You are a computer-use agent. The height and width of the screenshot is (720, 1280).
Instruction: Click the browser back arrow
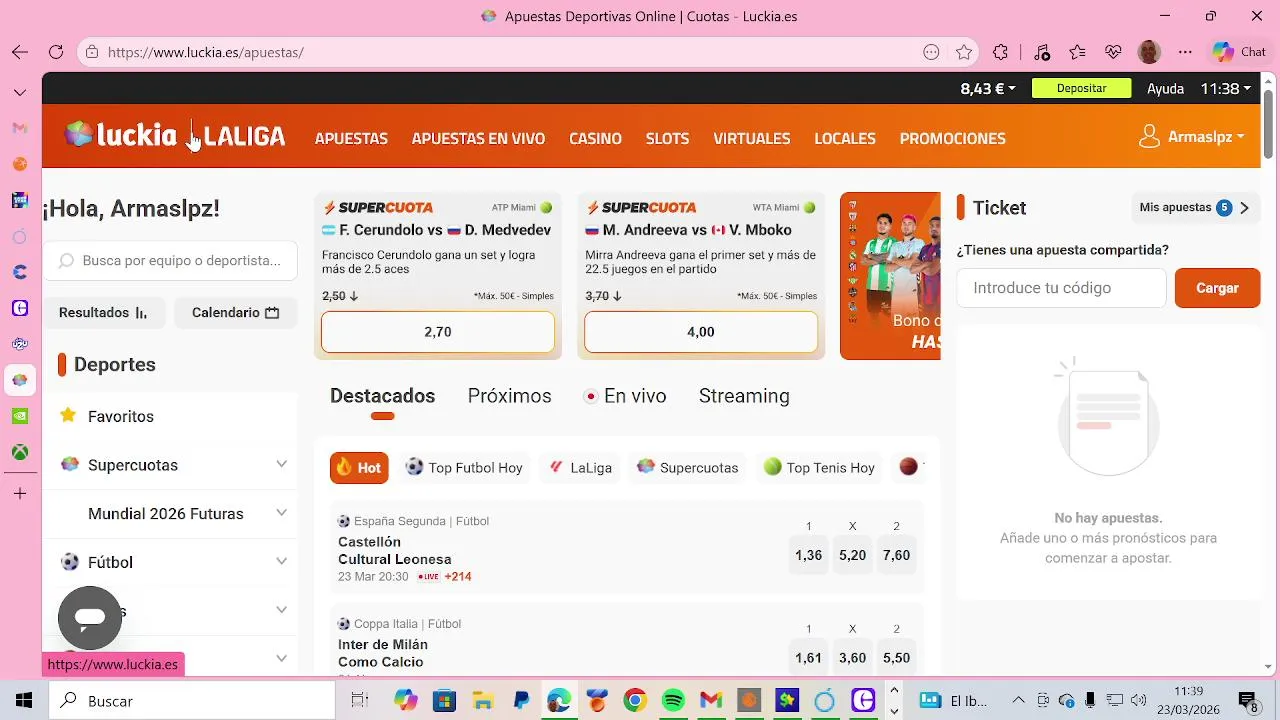[x=20, y=52]
